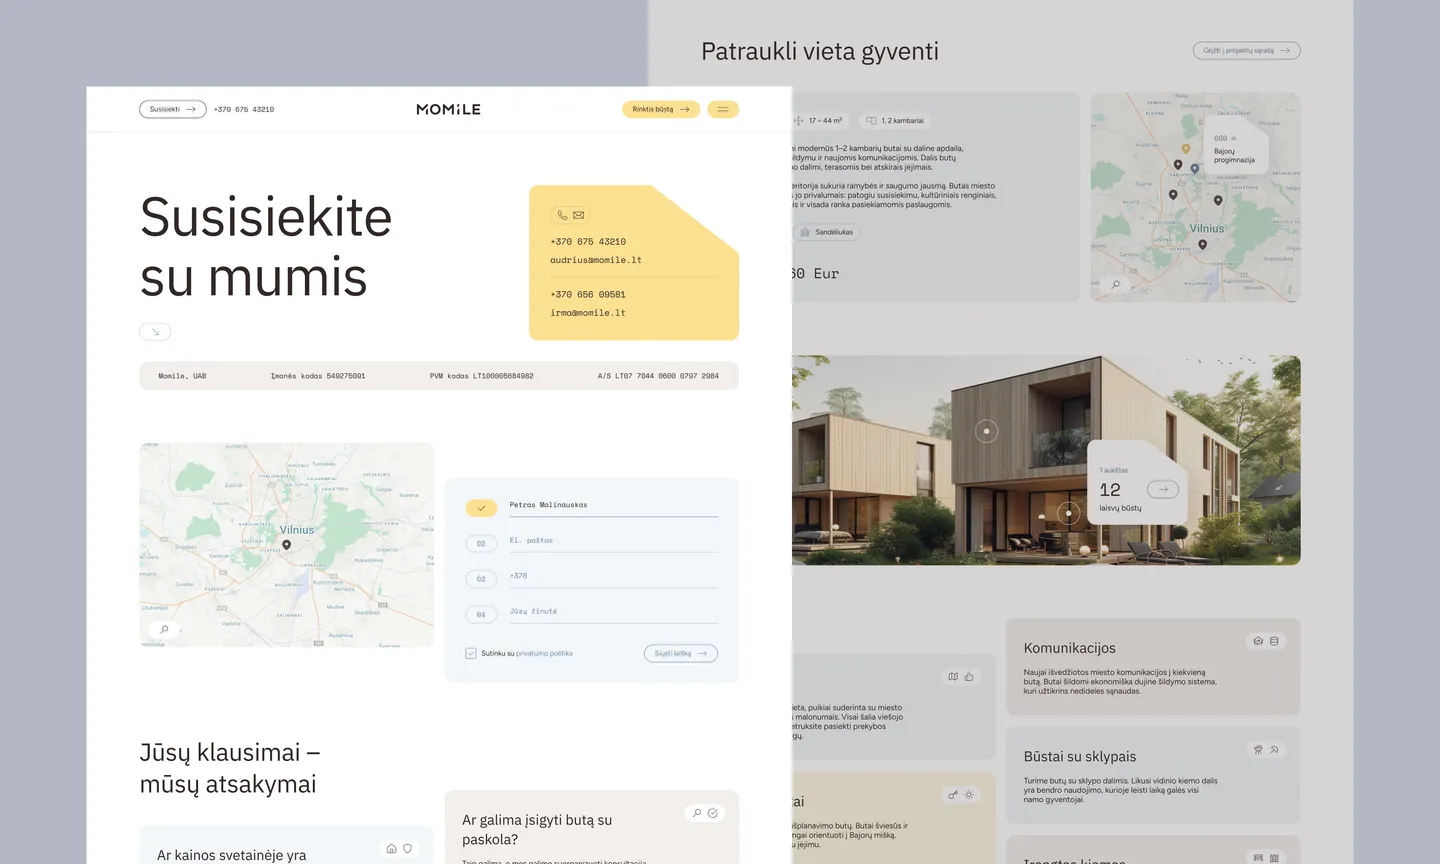Click the sun icon on the beige card
Screen dimensions: 1440x864
point(969,795)
